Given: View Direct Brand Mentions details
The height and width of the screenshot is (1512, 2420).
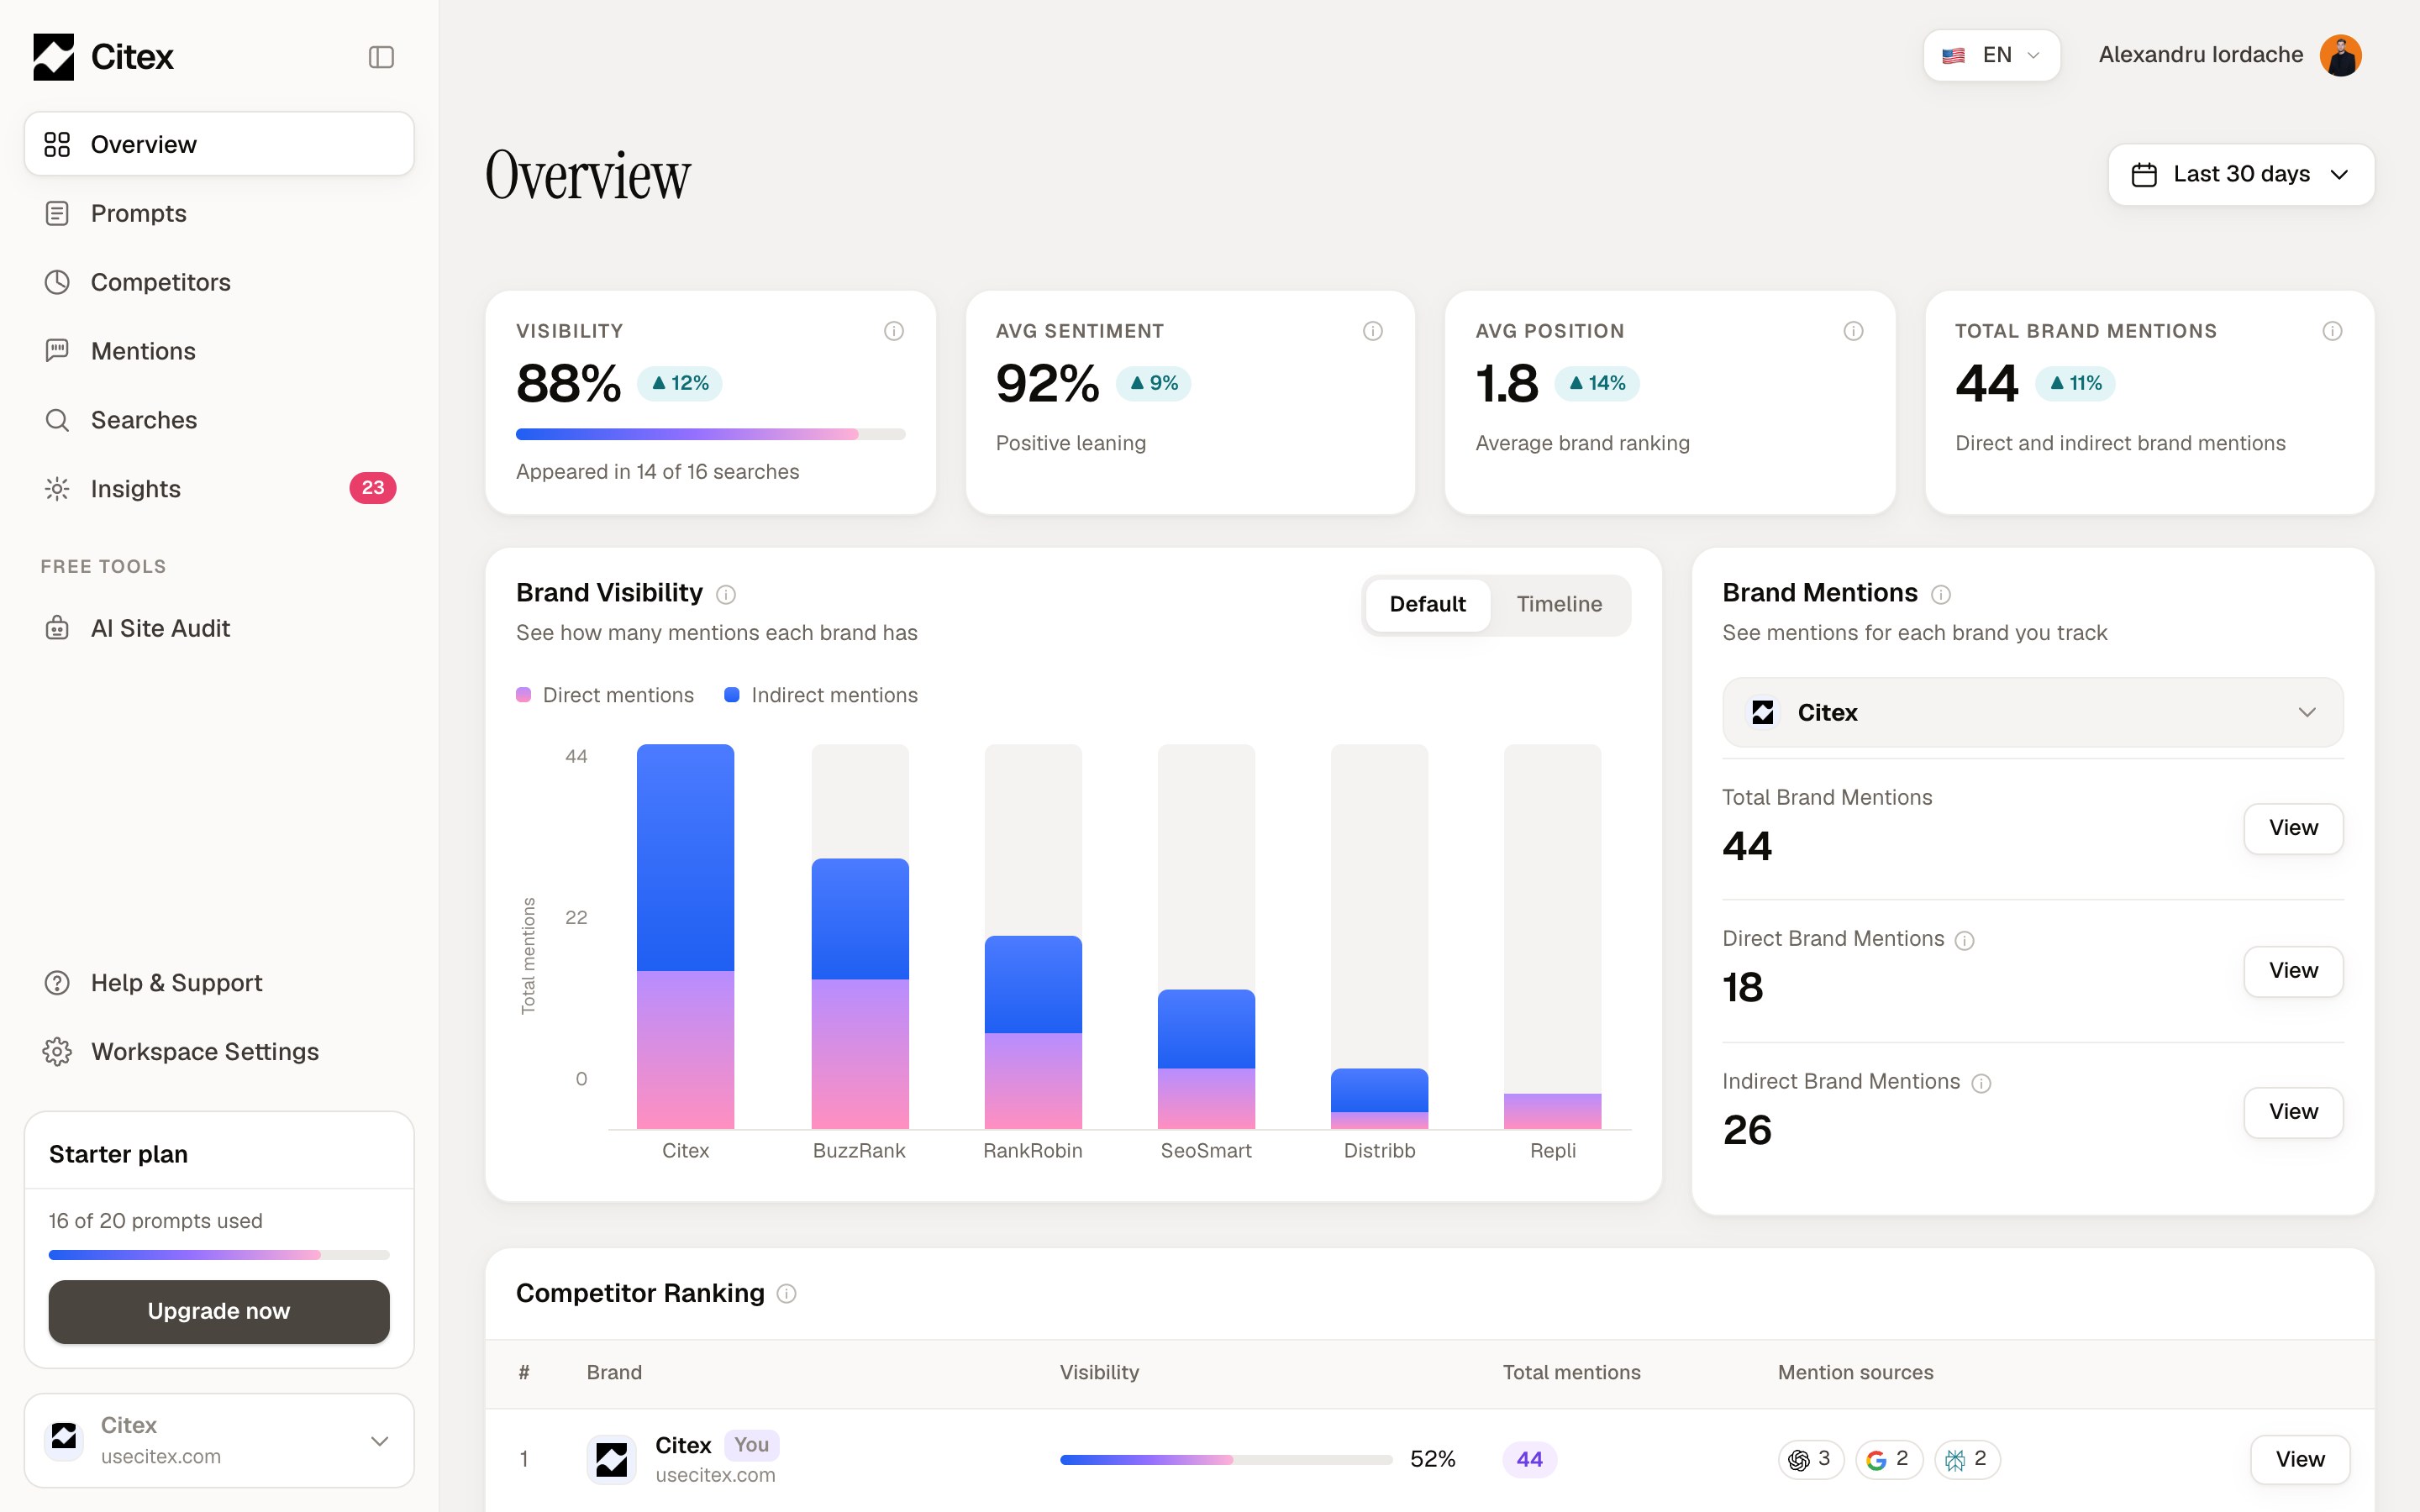Looking at the screenshot, I should click(x=2293, y=971).
